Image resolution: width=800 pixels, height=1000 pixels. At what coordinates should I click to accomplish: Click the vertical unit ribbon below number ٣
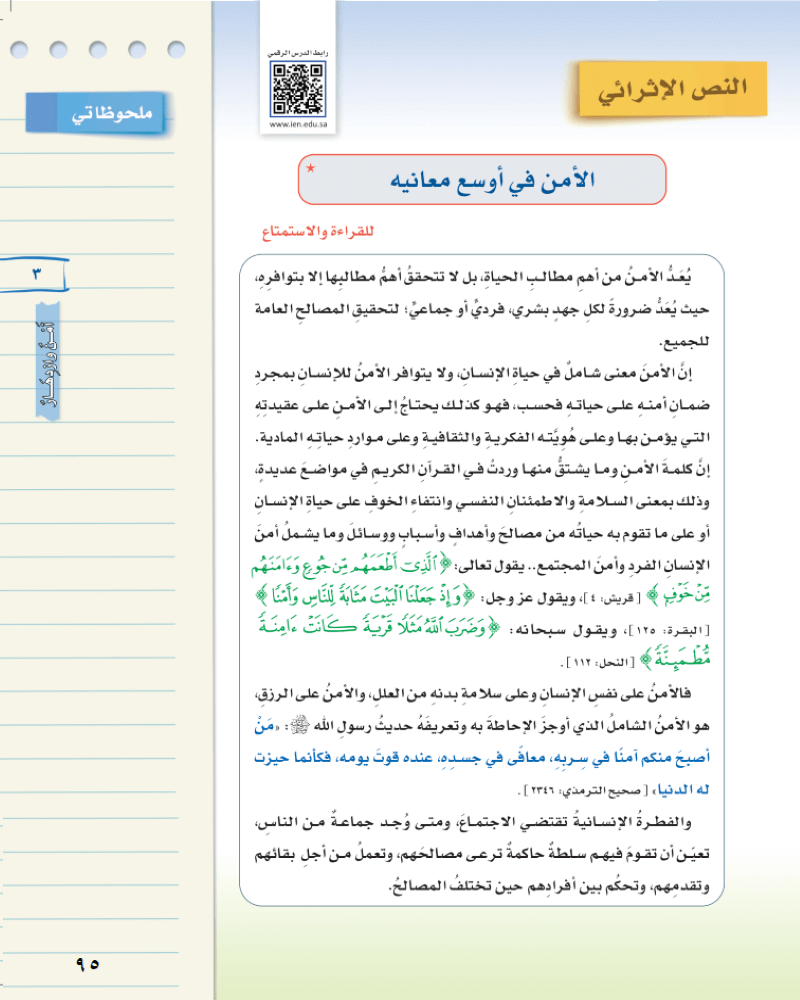(x=47, y=362)
